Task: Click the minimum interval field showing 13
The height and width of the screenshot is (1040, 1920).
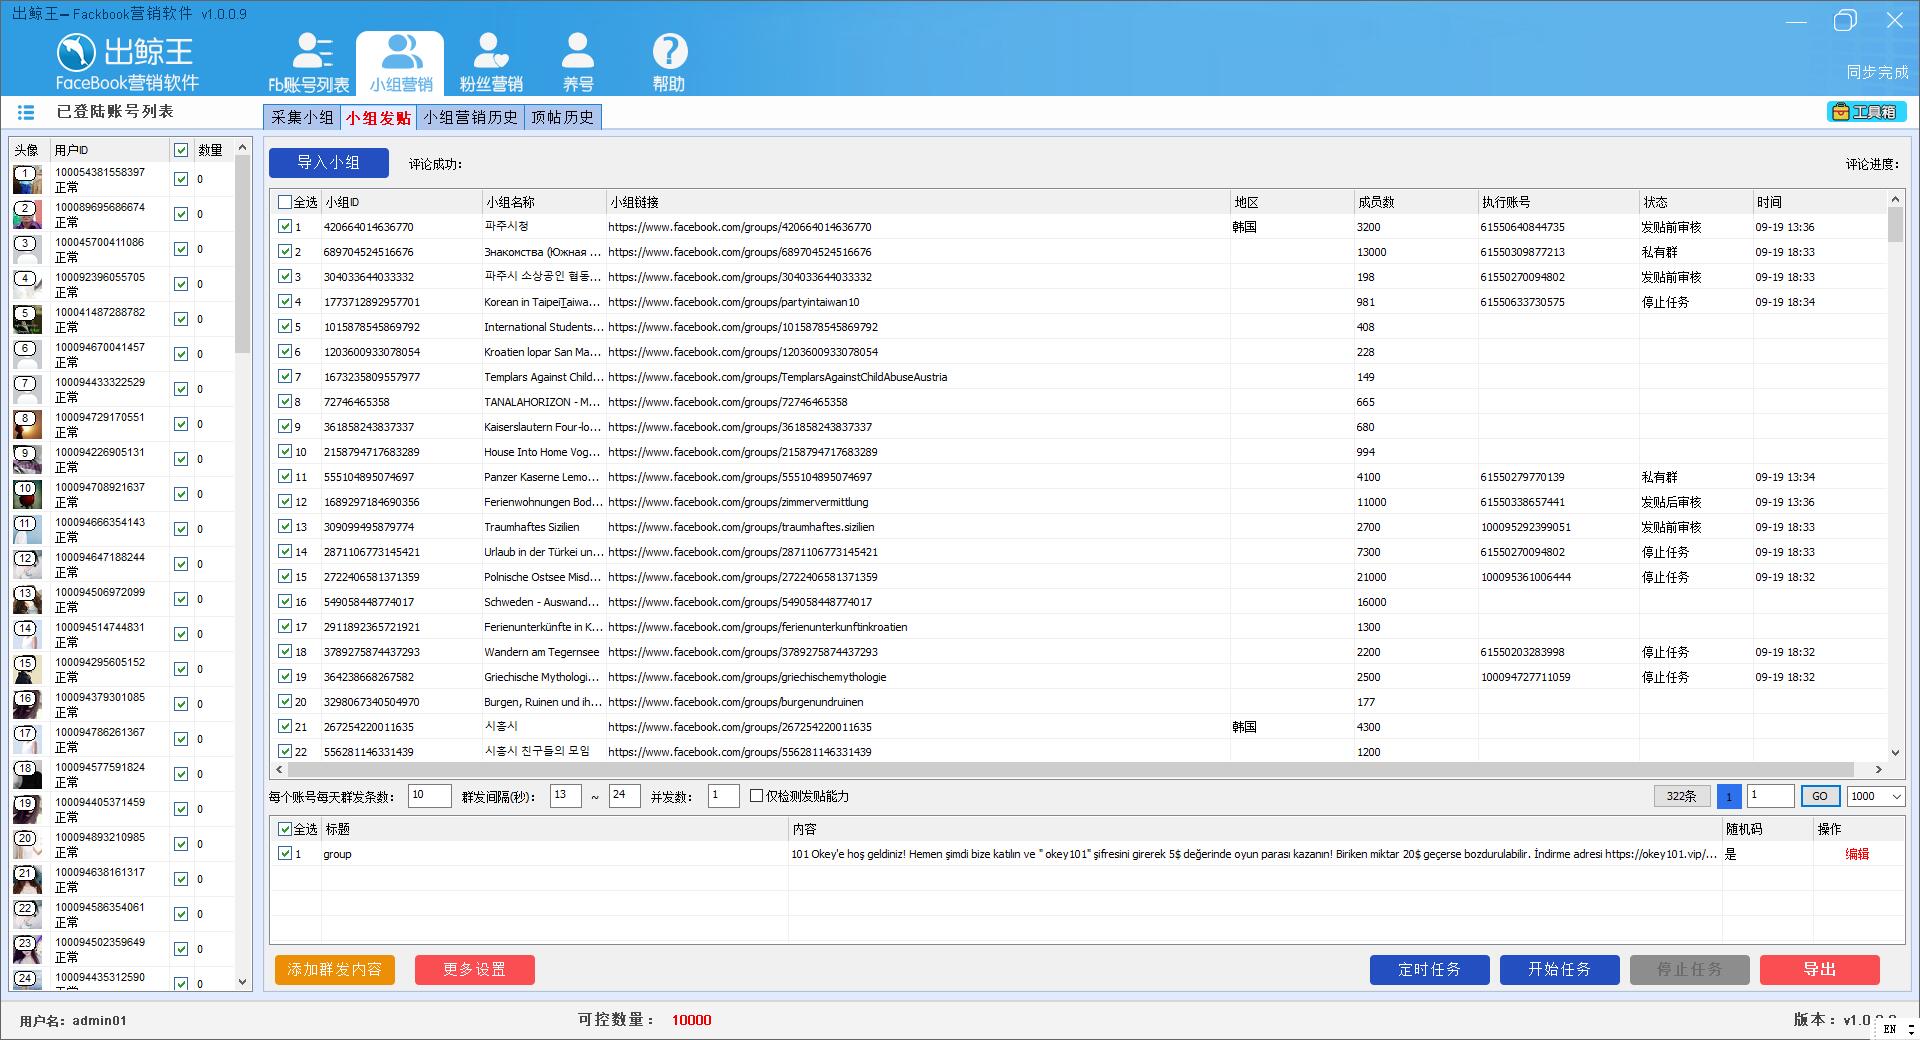Action: tap(566, 796)
